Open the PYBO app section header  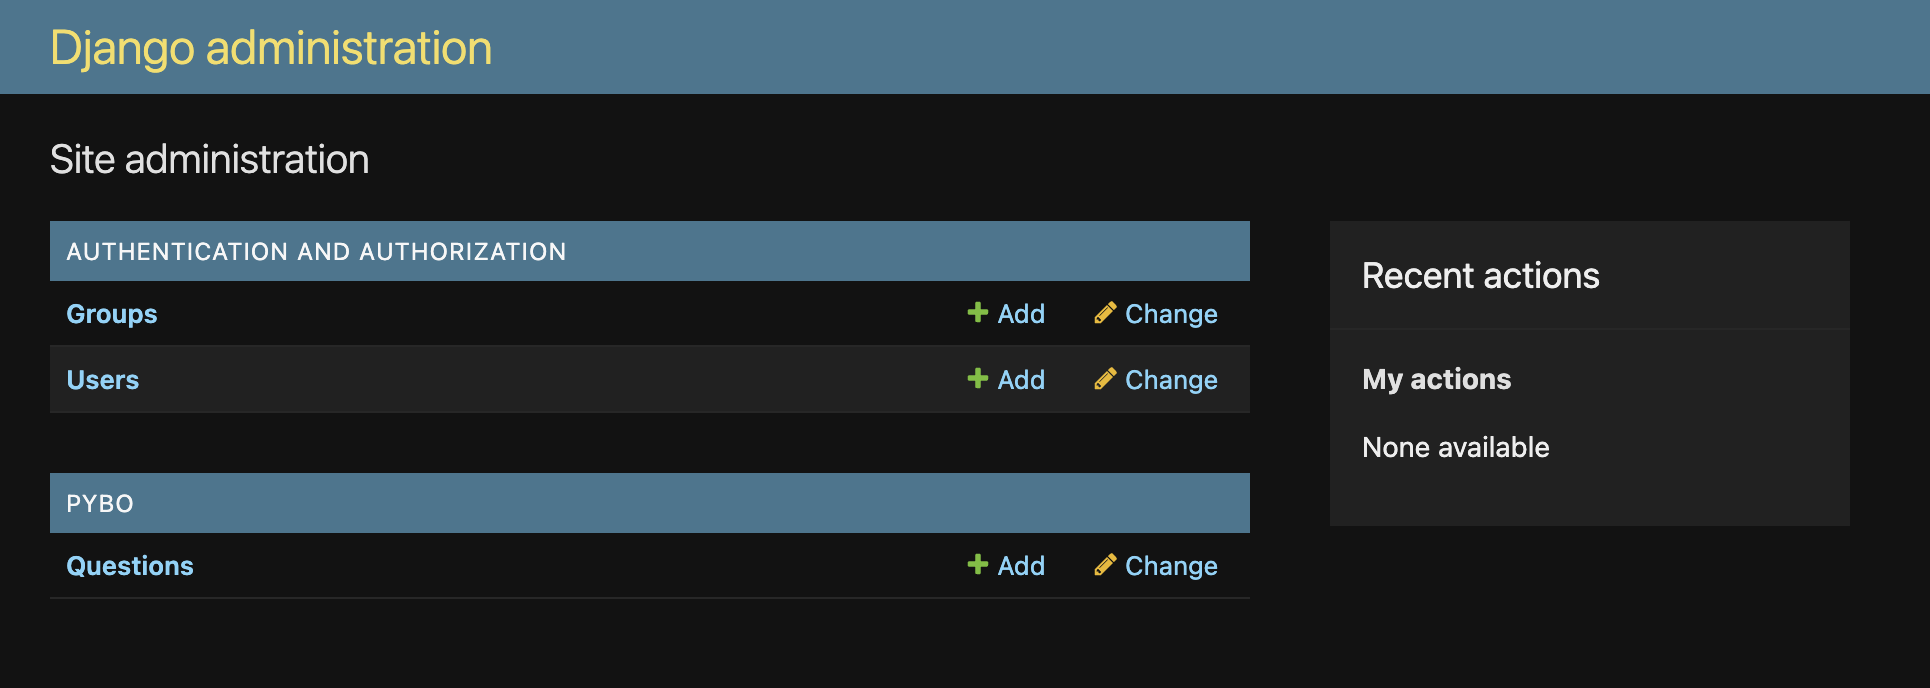(x=100, y=503)
